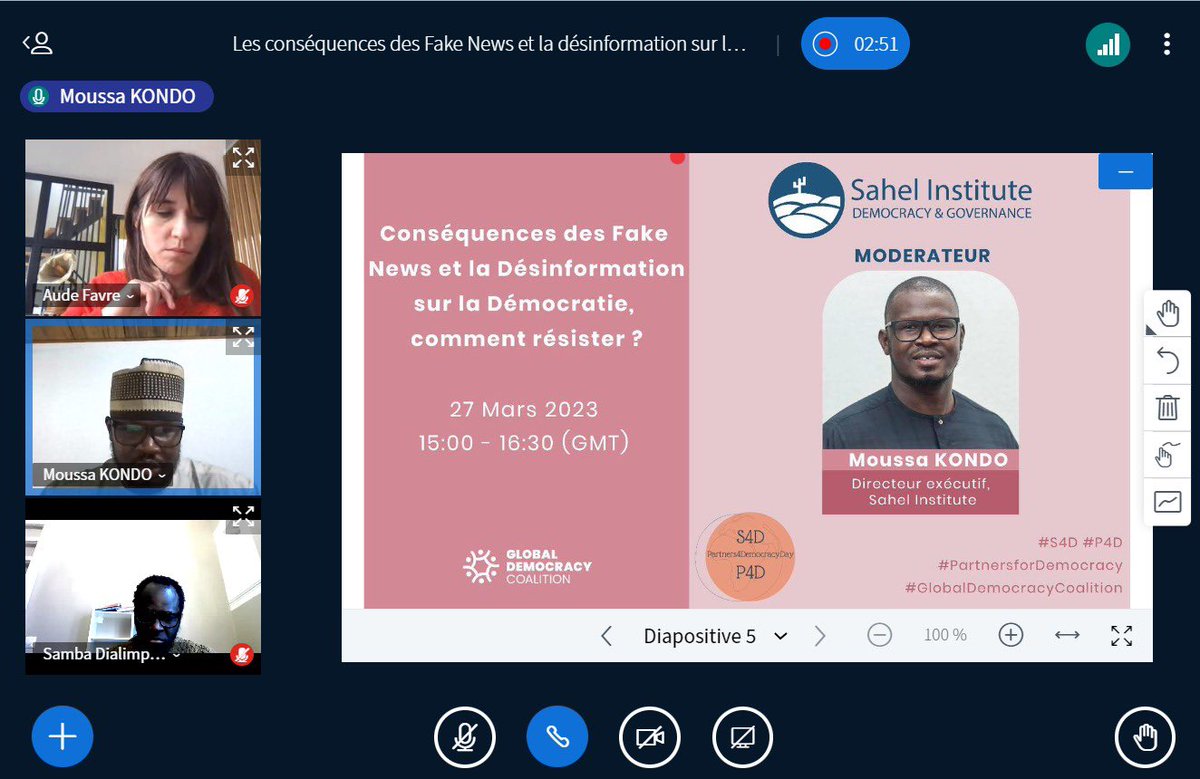
Task: Zoom out of the slide
Action: tap(879, 635)
